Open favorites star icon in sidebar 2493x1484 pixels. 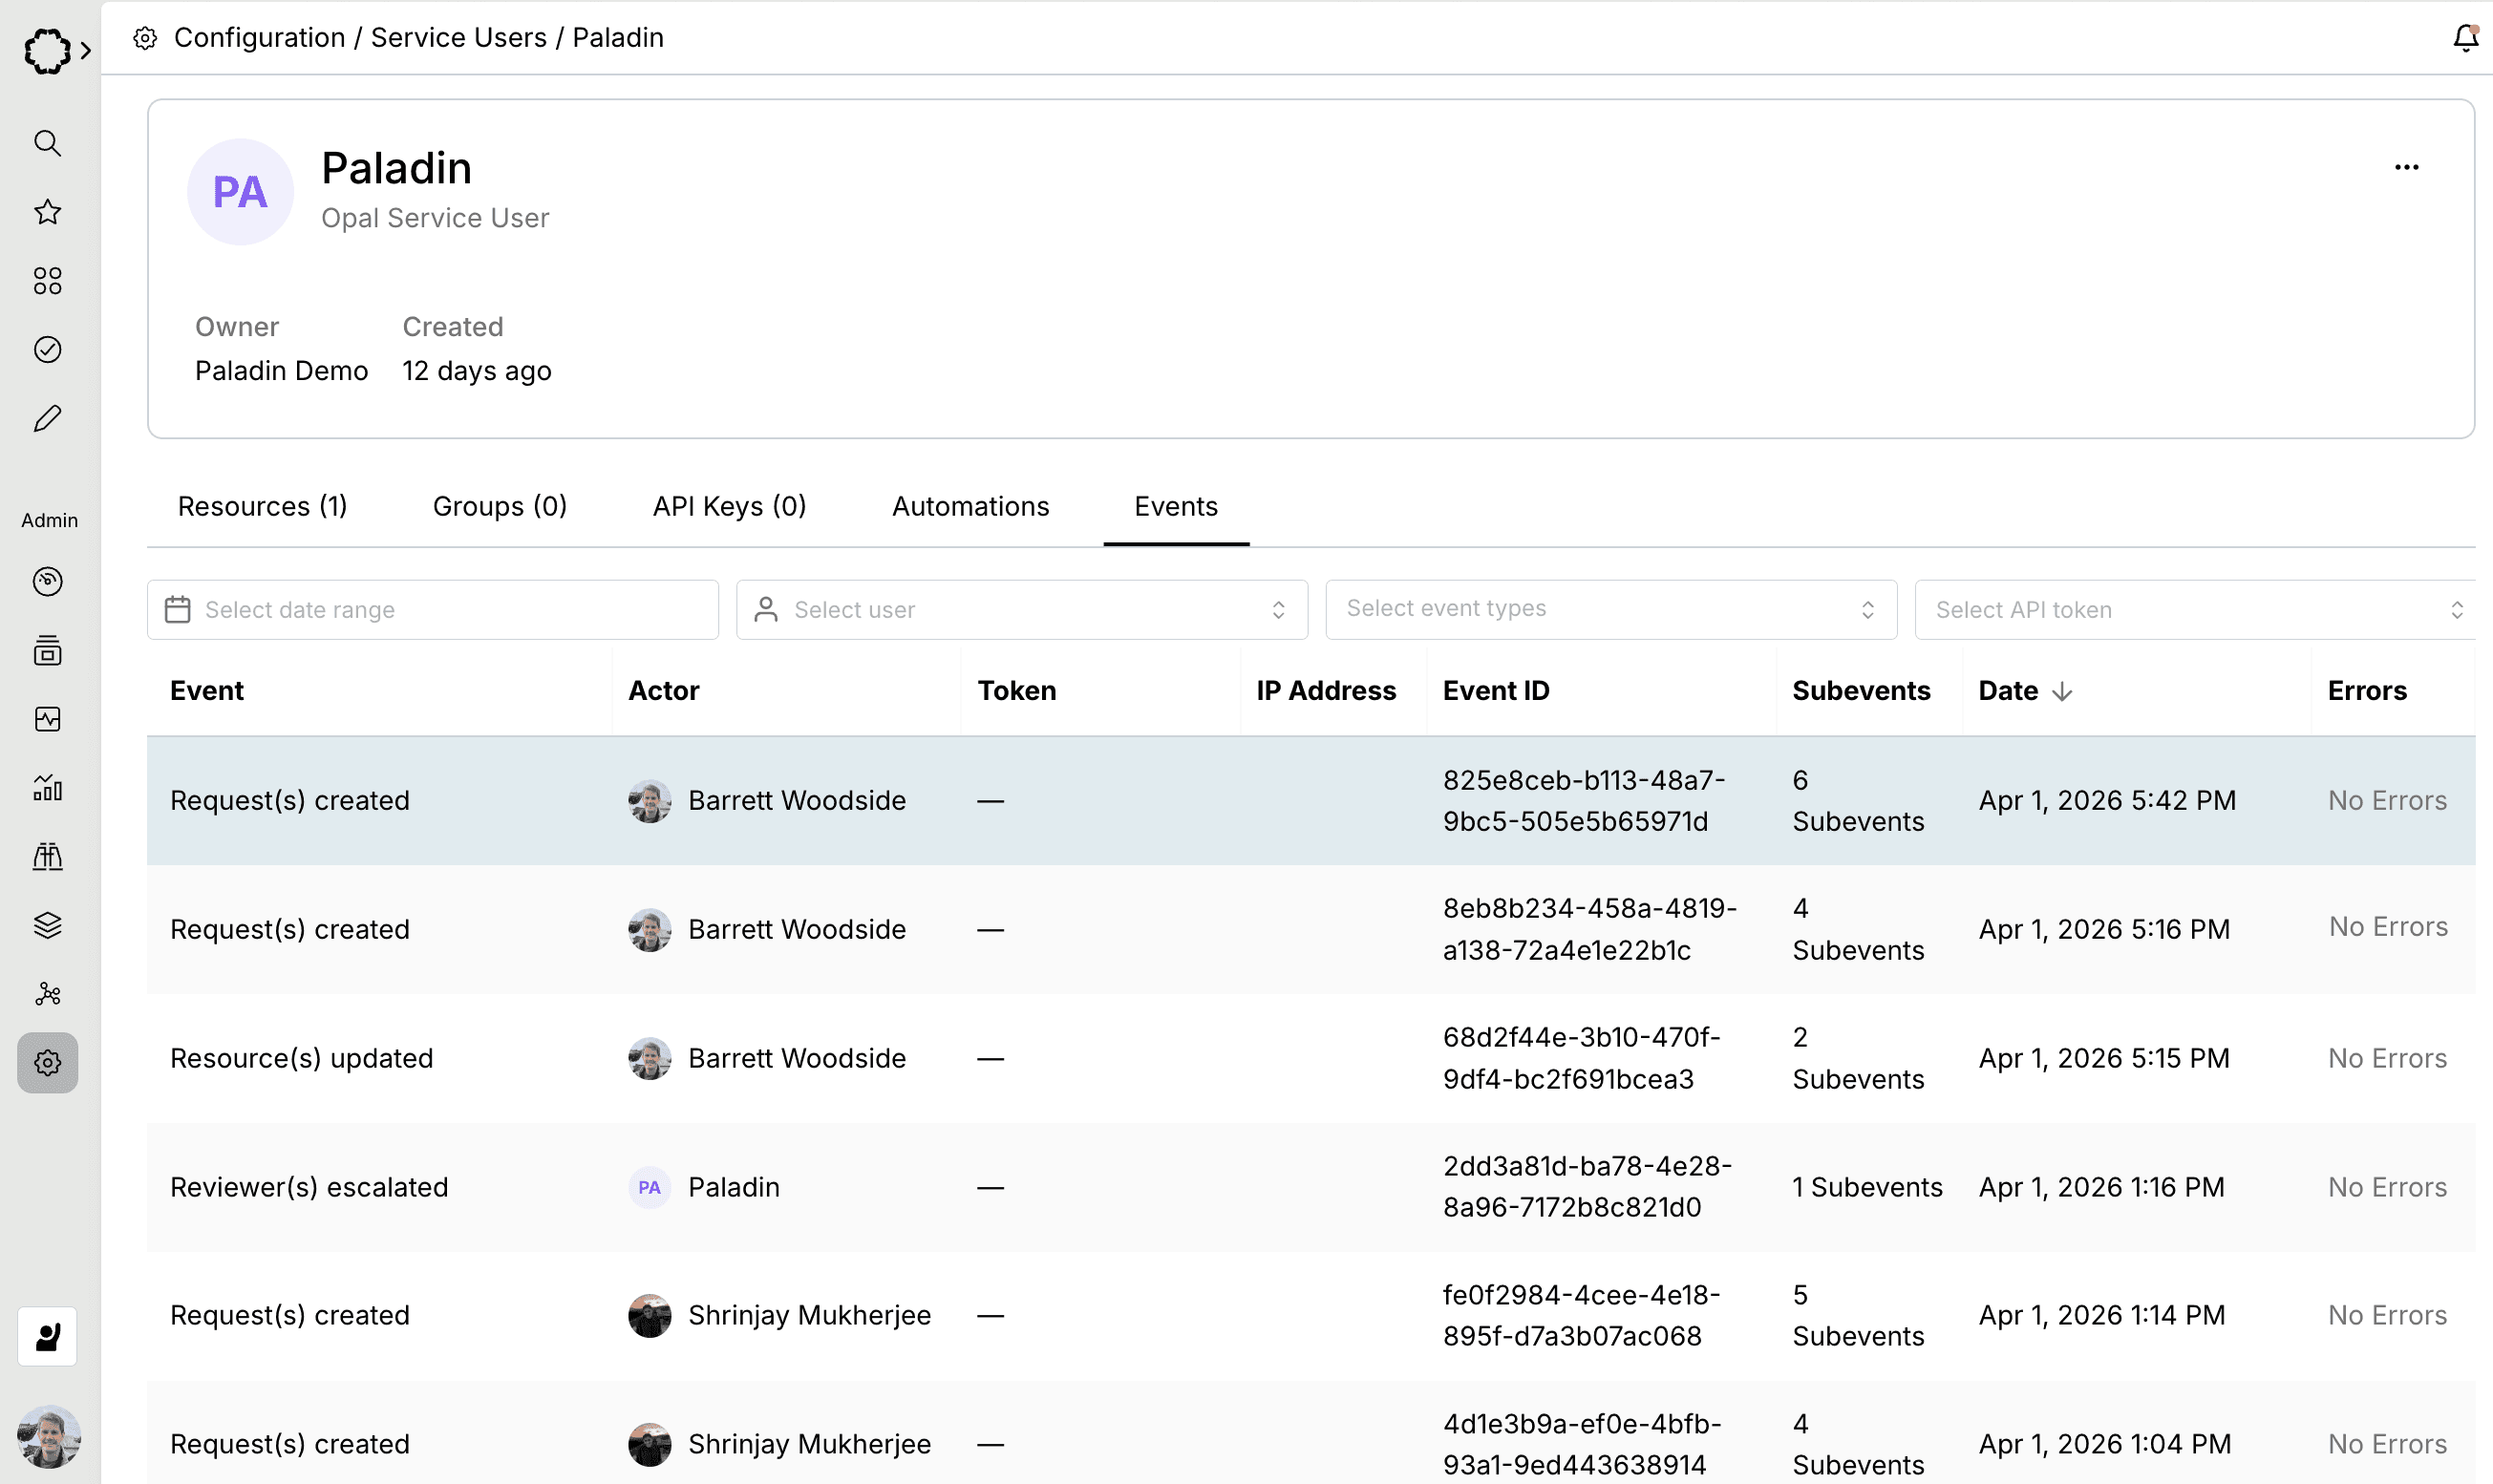pyautogui.click(x=47, y=212)
